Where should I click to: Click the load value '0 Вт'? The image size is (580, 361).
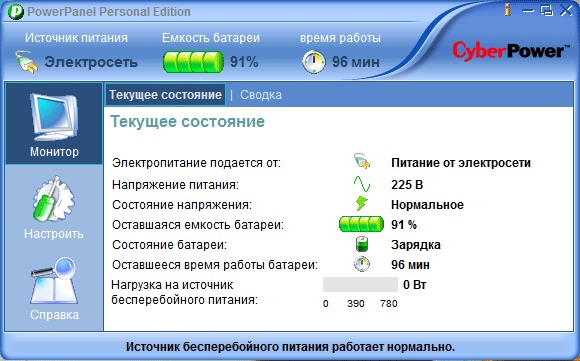coord(415,285)
